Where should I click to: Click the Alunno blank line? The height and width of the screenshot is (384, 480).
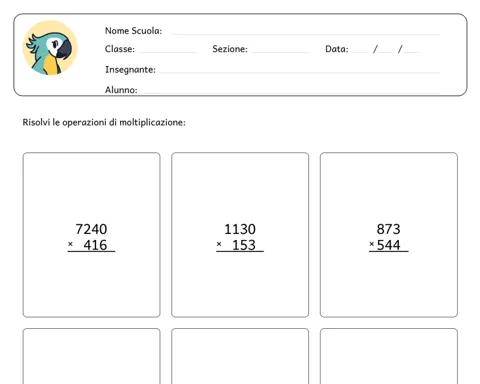pyautogui.click(x=290, y=92)
